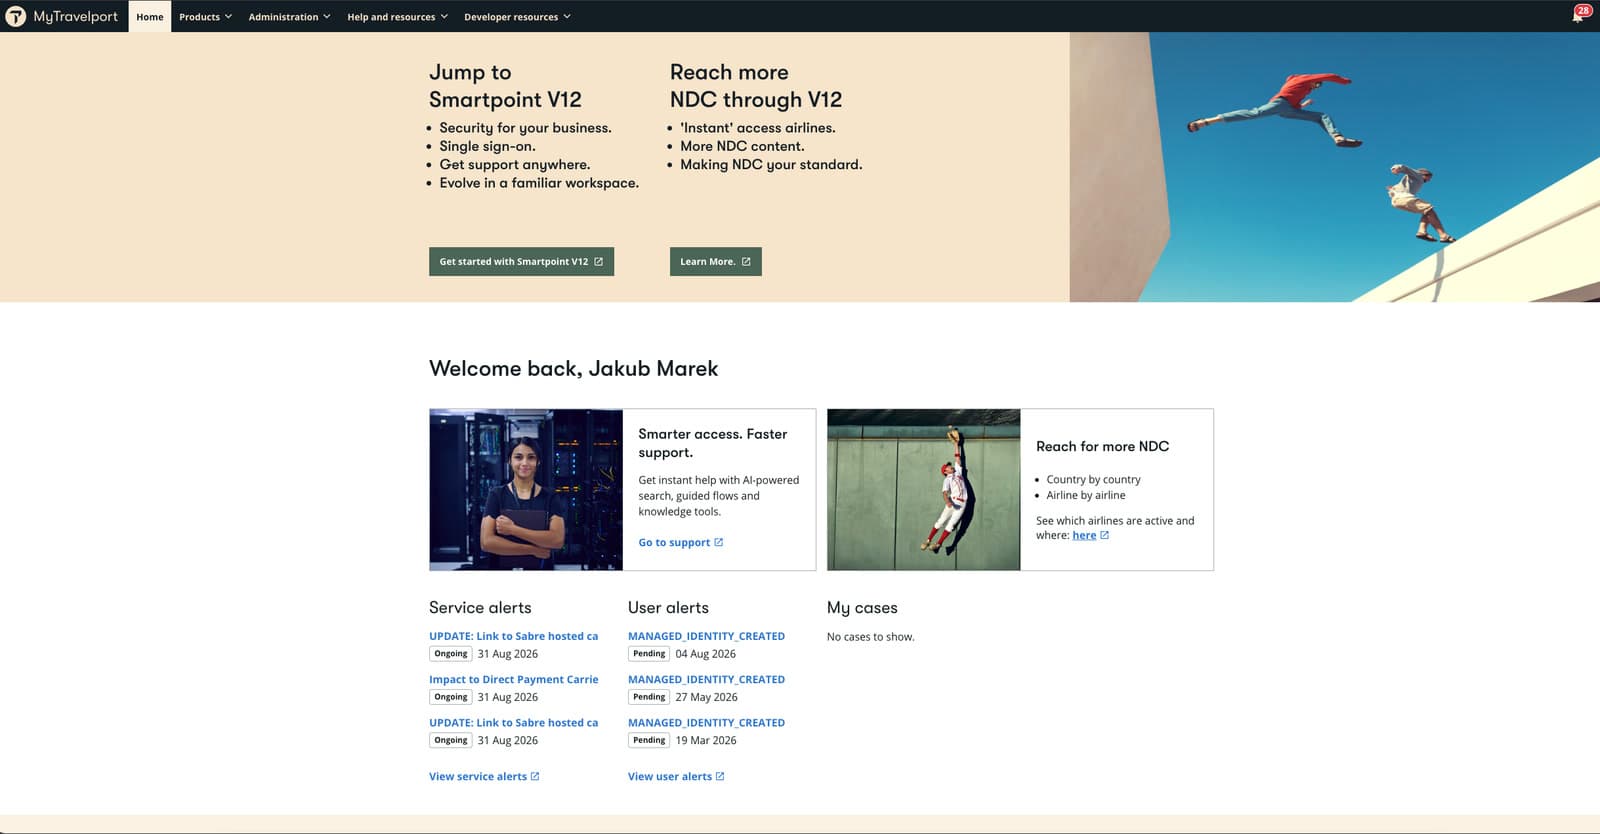
Task: Click Pending badge beside 19 Mar 2026
Action: point(649,741)
